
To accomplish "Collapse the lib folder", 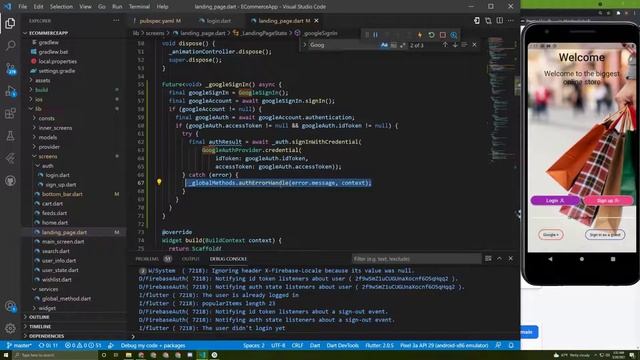I will (x=38, y=109).
